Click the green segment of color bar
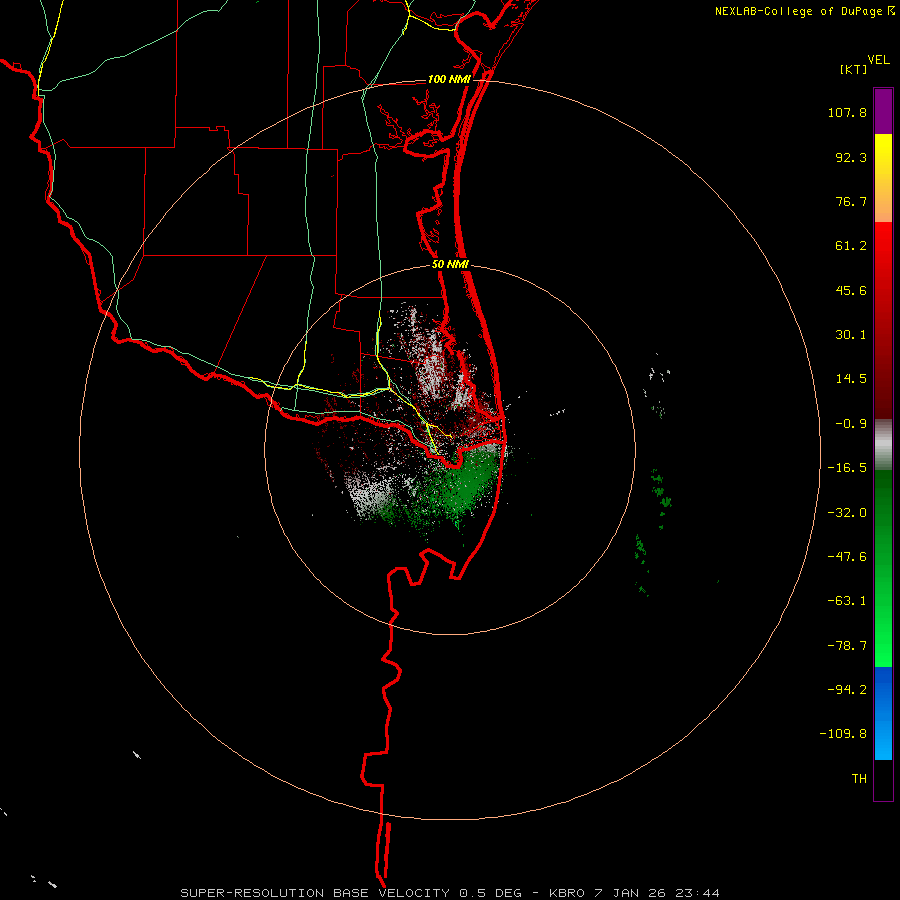 tap(883, 568)
